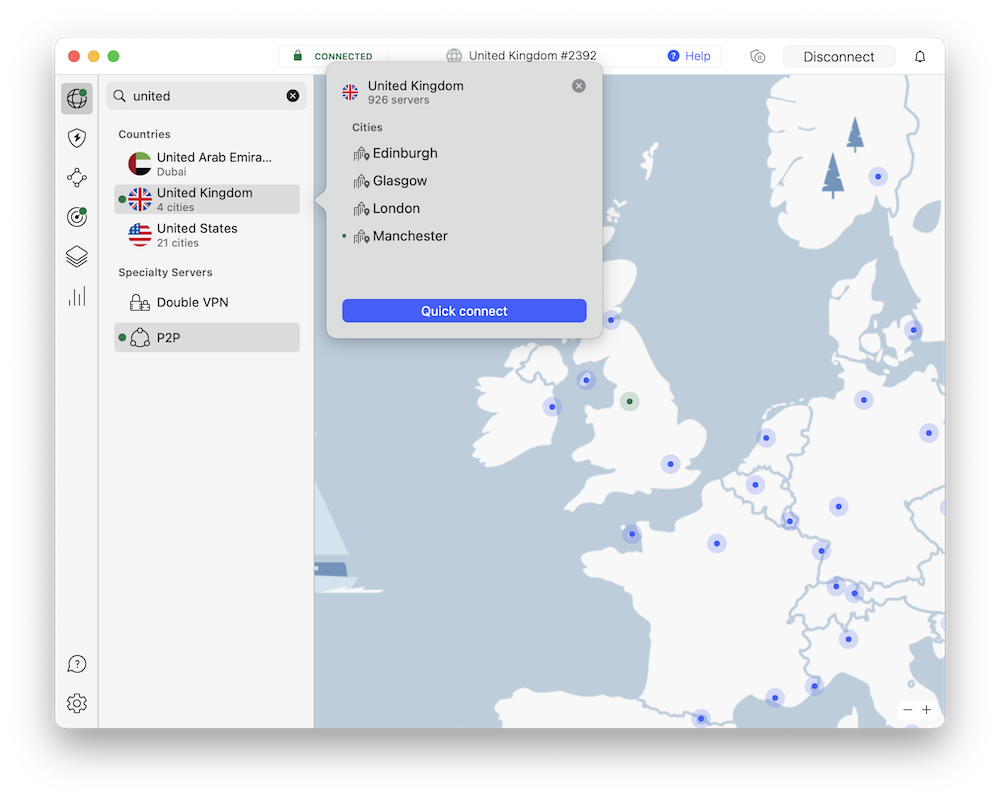Open the Settings gear icon
Viewport: 1000px width, 801px height.
(77, 703)
